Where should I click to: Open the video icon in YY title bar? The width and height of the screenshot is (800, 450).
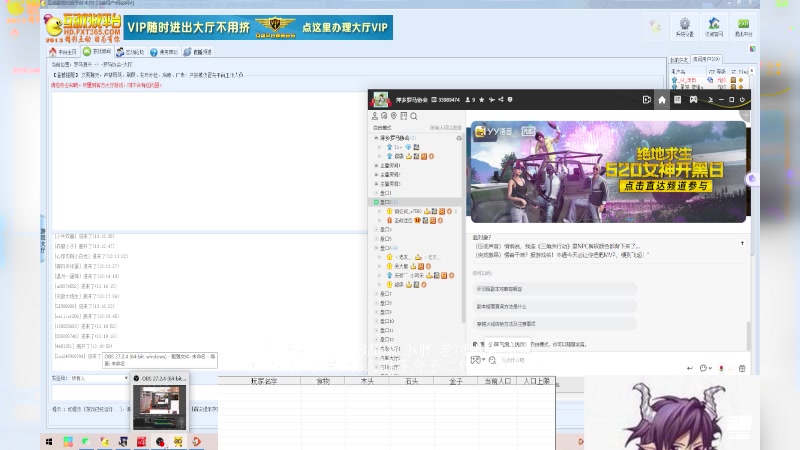[646, 99]
